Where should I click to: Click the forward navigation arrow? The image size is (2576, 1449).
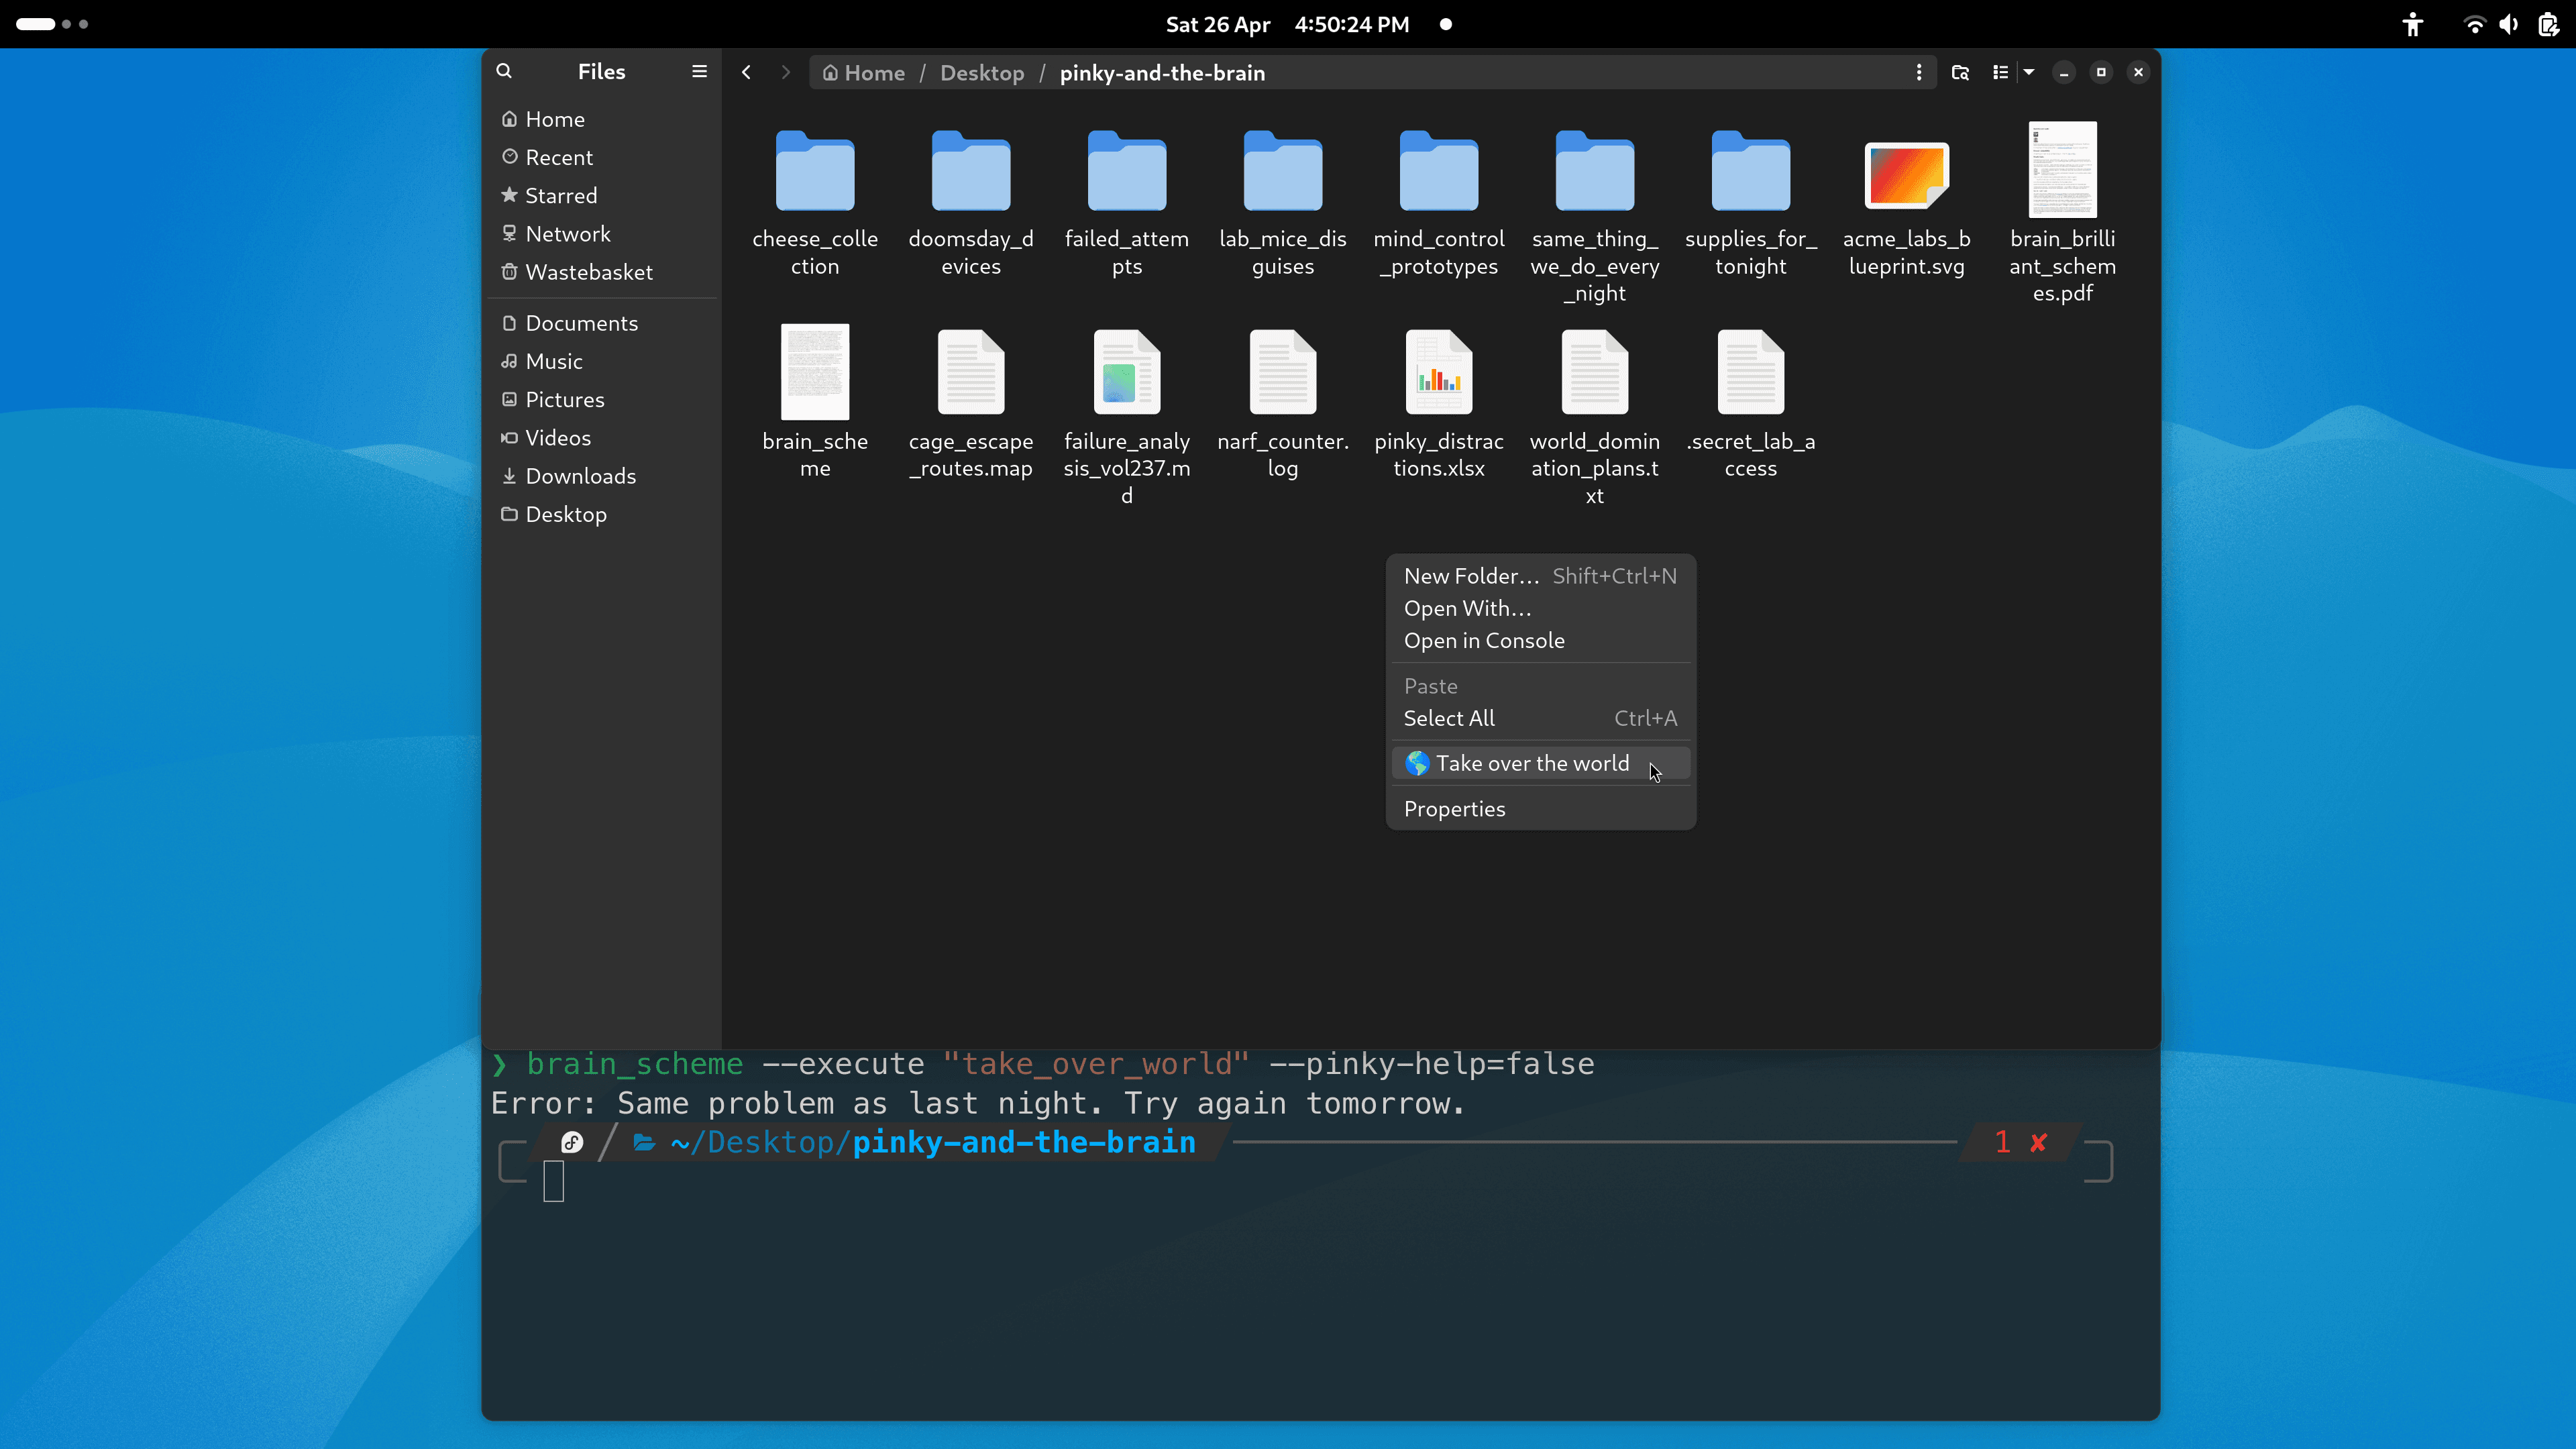(786, 72)
